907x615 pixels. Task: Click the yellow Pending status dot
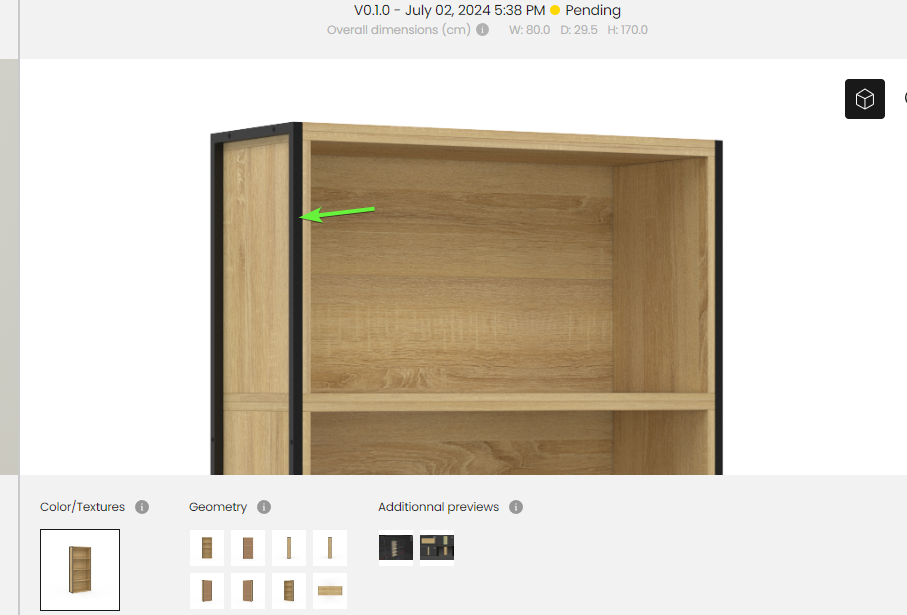point(555,10)
